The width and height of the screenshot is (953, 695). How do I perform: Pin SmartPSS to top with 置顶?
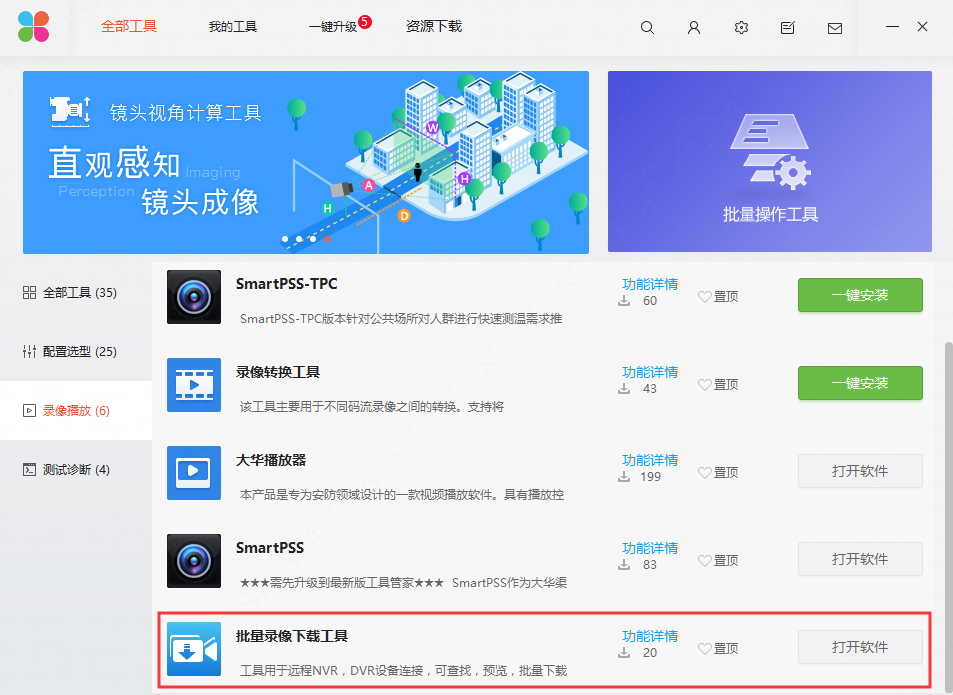tap(718, 561)
